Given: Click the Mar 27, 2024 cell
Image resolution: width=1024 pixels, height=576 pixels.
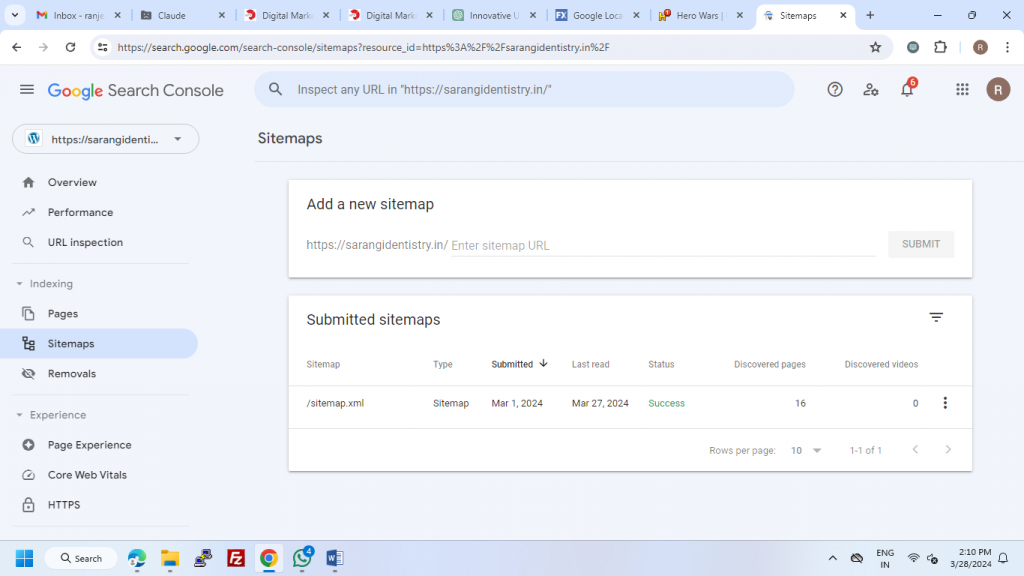Looking at the screenshot, I should click(600, 403).
